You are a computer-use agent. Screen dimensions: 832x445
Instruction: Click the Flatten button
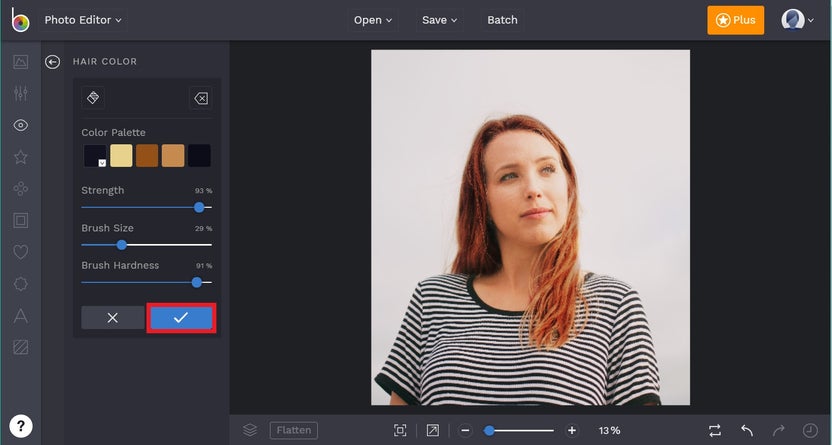pyautogui.click(x=293, y=430)
